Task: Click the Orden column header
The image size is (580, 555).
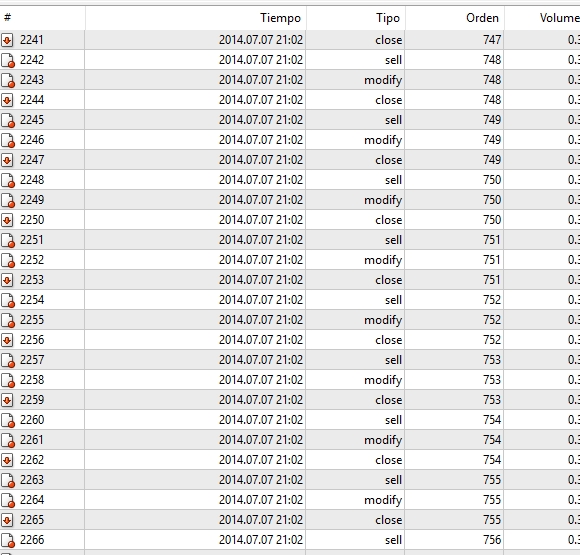Action: [x=482, y=18]
